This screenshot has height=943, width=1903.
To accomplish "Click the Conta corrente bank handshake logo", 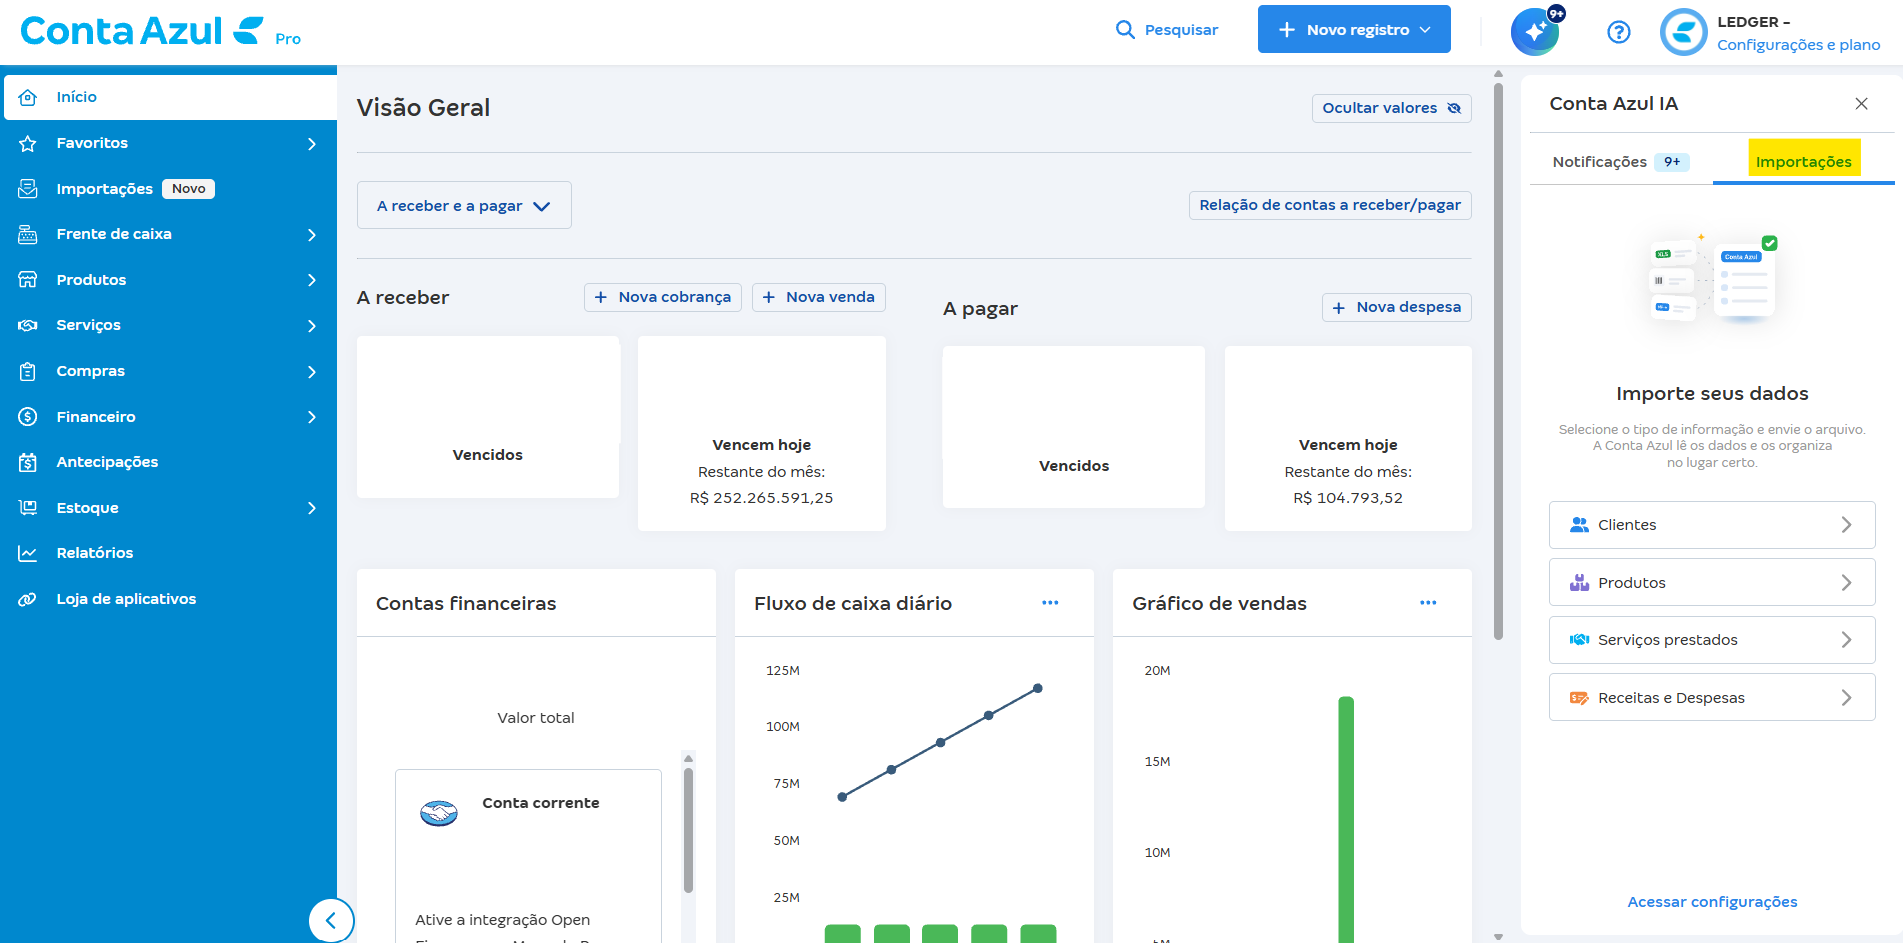I will [x=439, y=813].
